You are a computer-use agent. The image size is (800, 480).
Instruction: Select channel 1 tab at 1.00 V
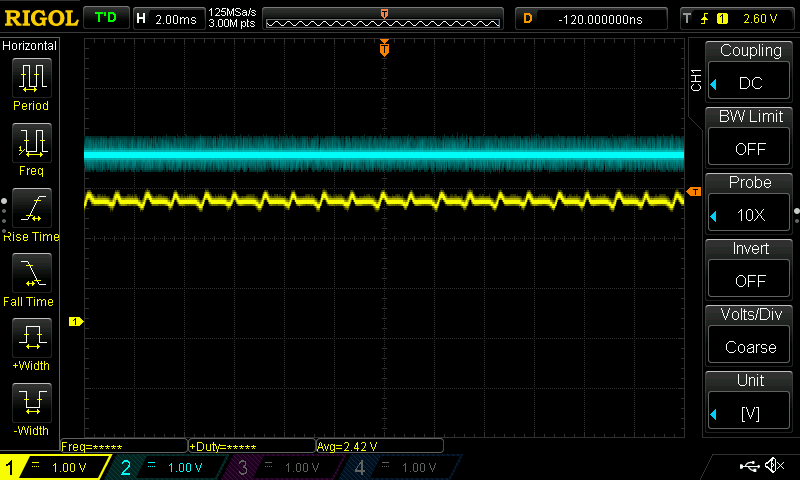click(55, 467)
